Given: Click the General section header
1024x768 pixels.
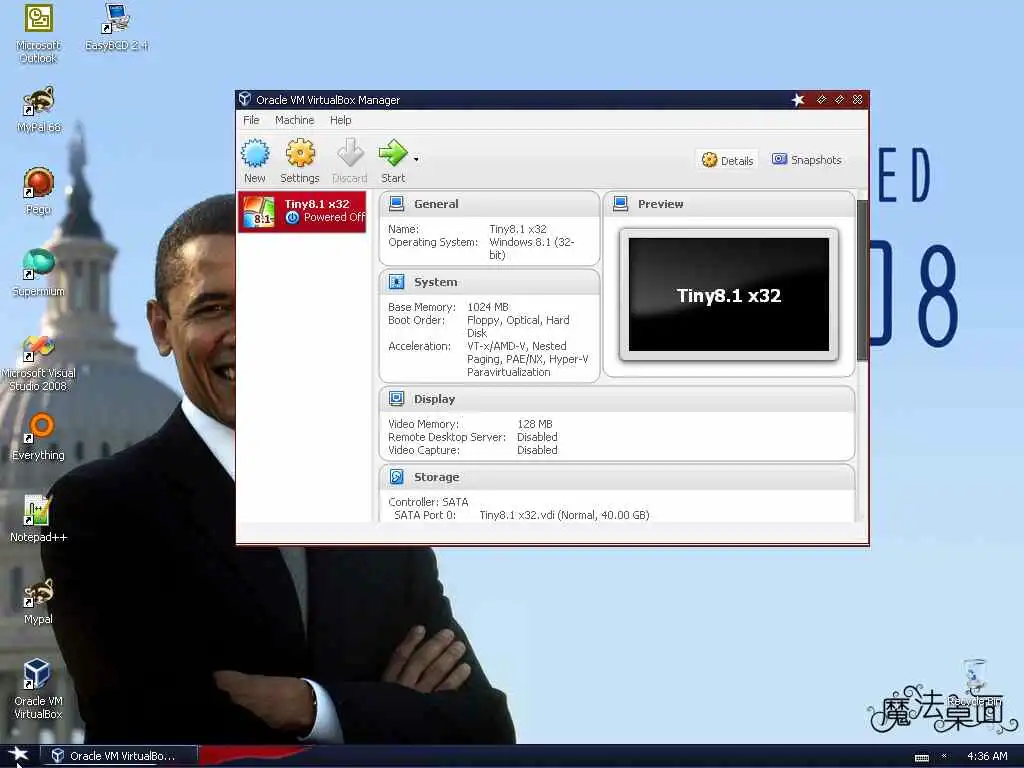Looking at the screenshot, I should pyautogui.click(x=489, y=204).
